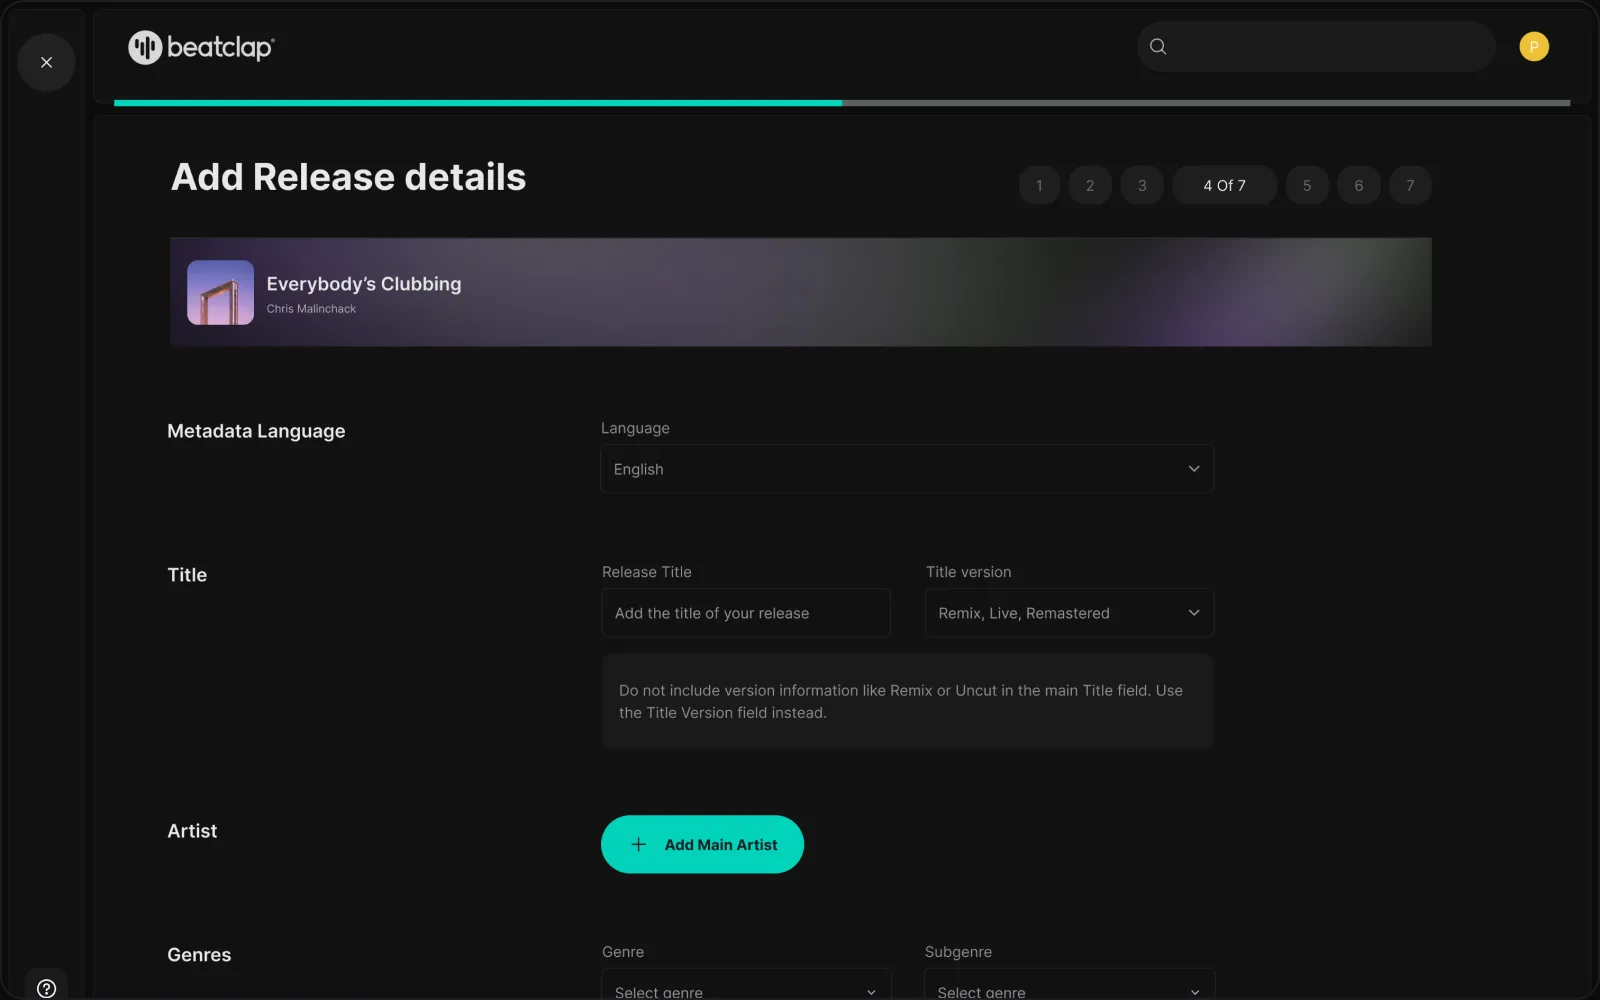Viewport: 1600px width, 1000px height.
Task: Go to step 6
Action: click(1359, 185)
